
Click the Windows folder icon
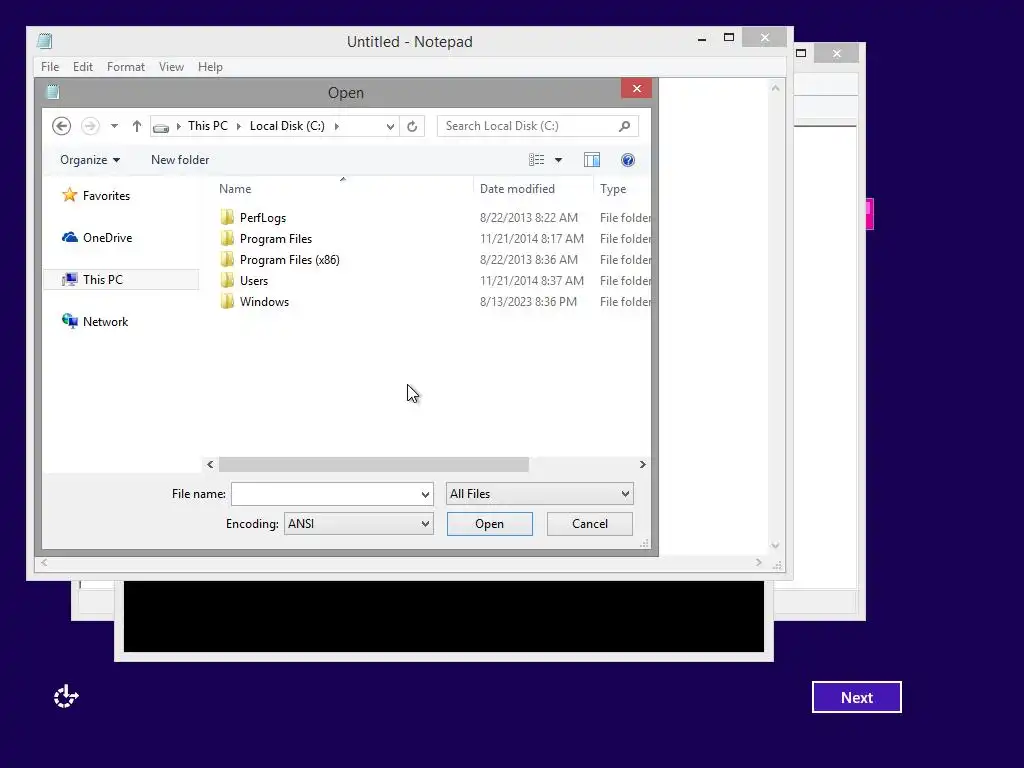click(227, 301)
